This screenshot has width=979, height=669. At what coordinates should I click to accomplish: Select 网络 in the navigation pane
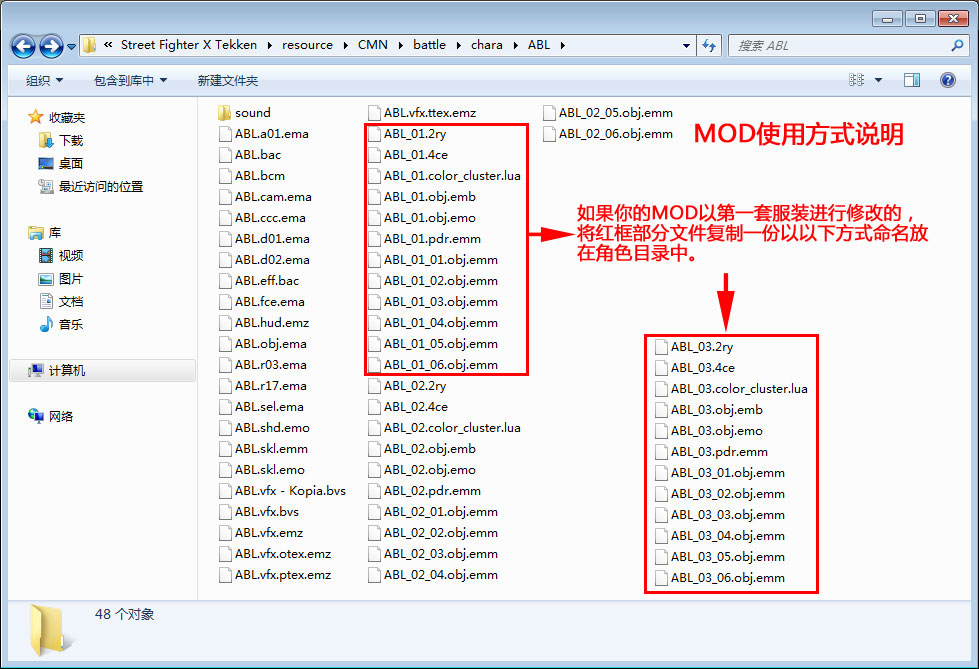61,417
